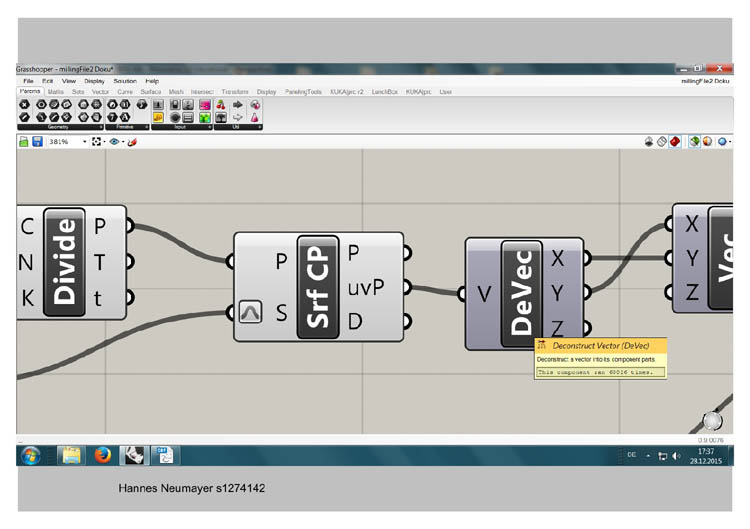Viewport: 750px width, 529px height.
Task: Click the white outlined arrow icon in Util
Action: 238,117
